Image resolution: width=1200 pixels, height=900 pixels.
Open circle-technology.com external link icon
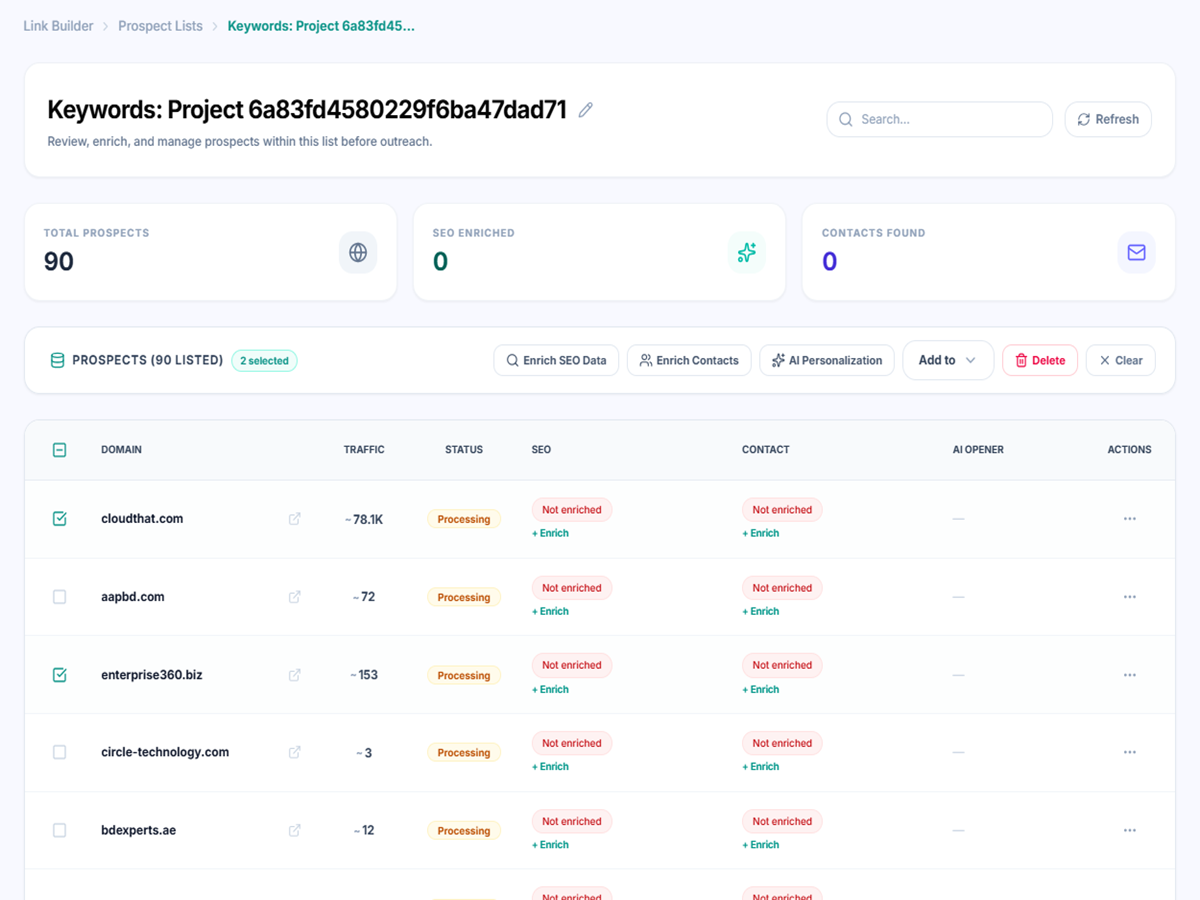295,752
